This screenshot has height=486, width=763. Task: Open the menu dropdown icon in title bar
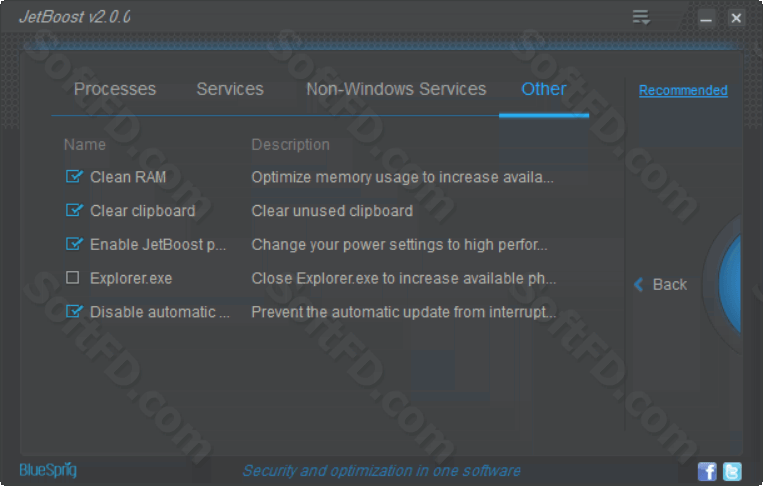[641, 18]
